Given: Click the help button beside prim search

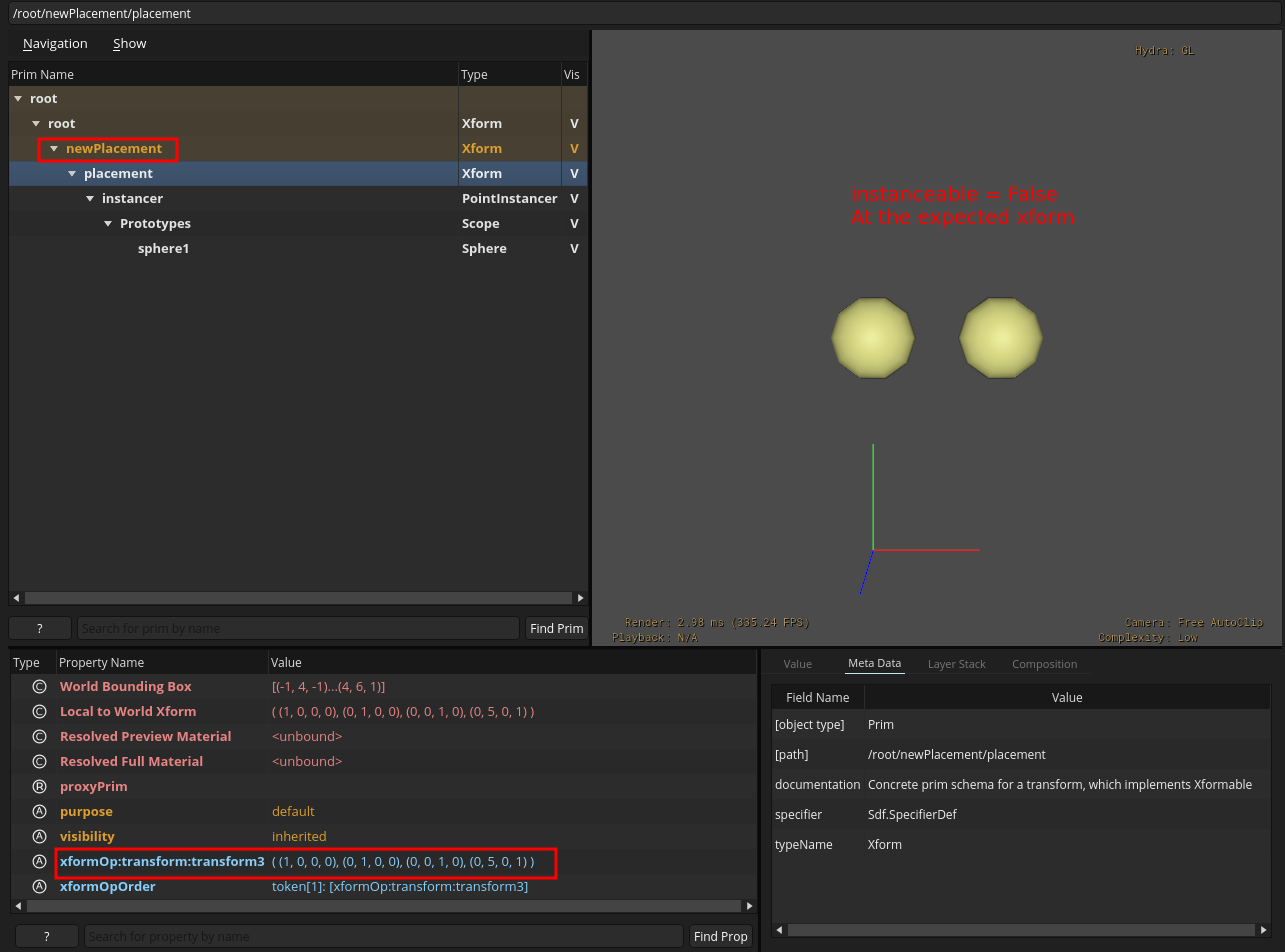Looking at the screenshot, I should click(x=40, y=629).
